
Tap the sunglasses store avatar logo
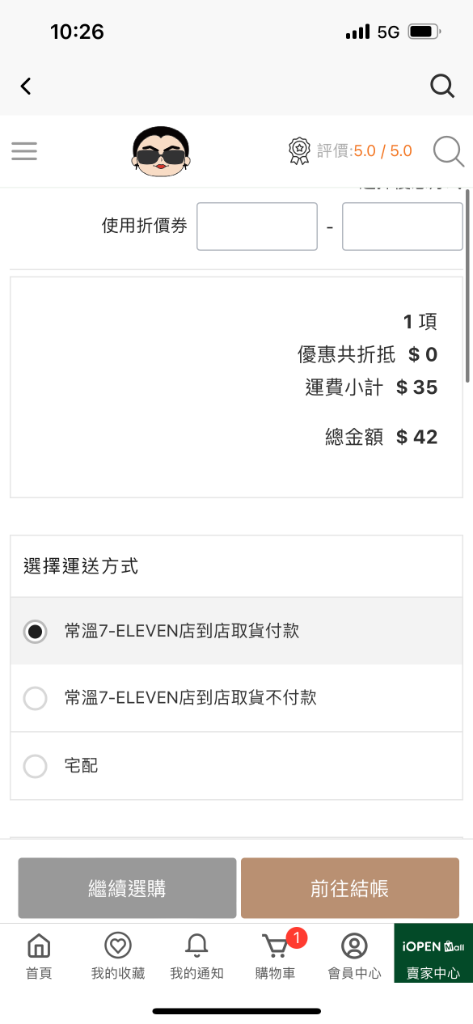point(161,152)
